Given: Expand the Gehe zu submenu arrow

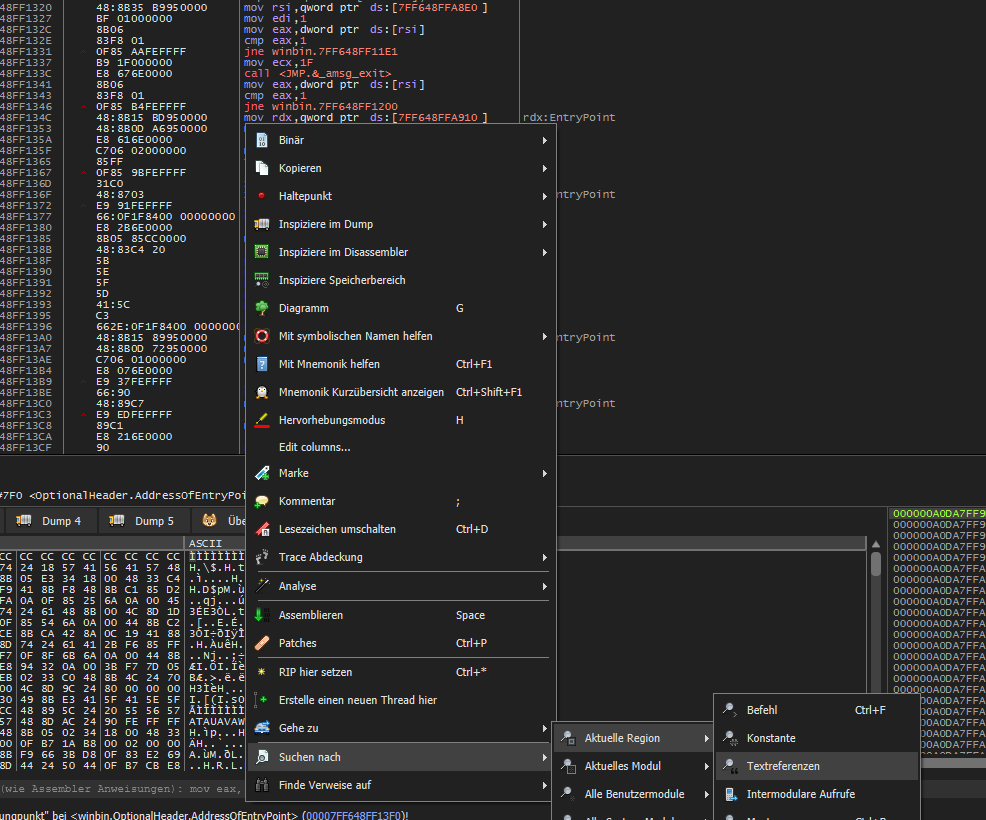Looking at the screenshot, I should (x=545, y=728).
